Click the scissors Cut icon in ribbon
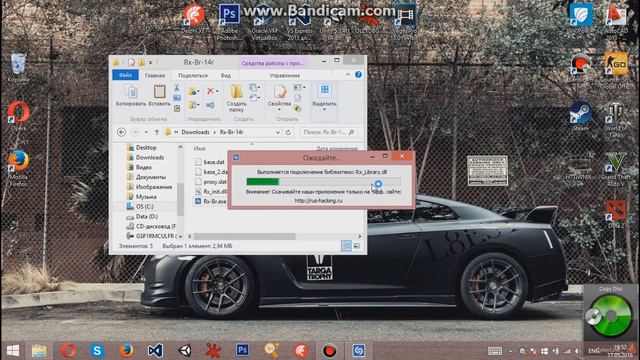The height and width of the screenshot is (360, 640). (177, 88)
